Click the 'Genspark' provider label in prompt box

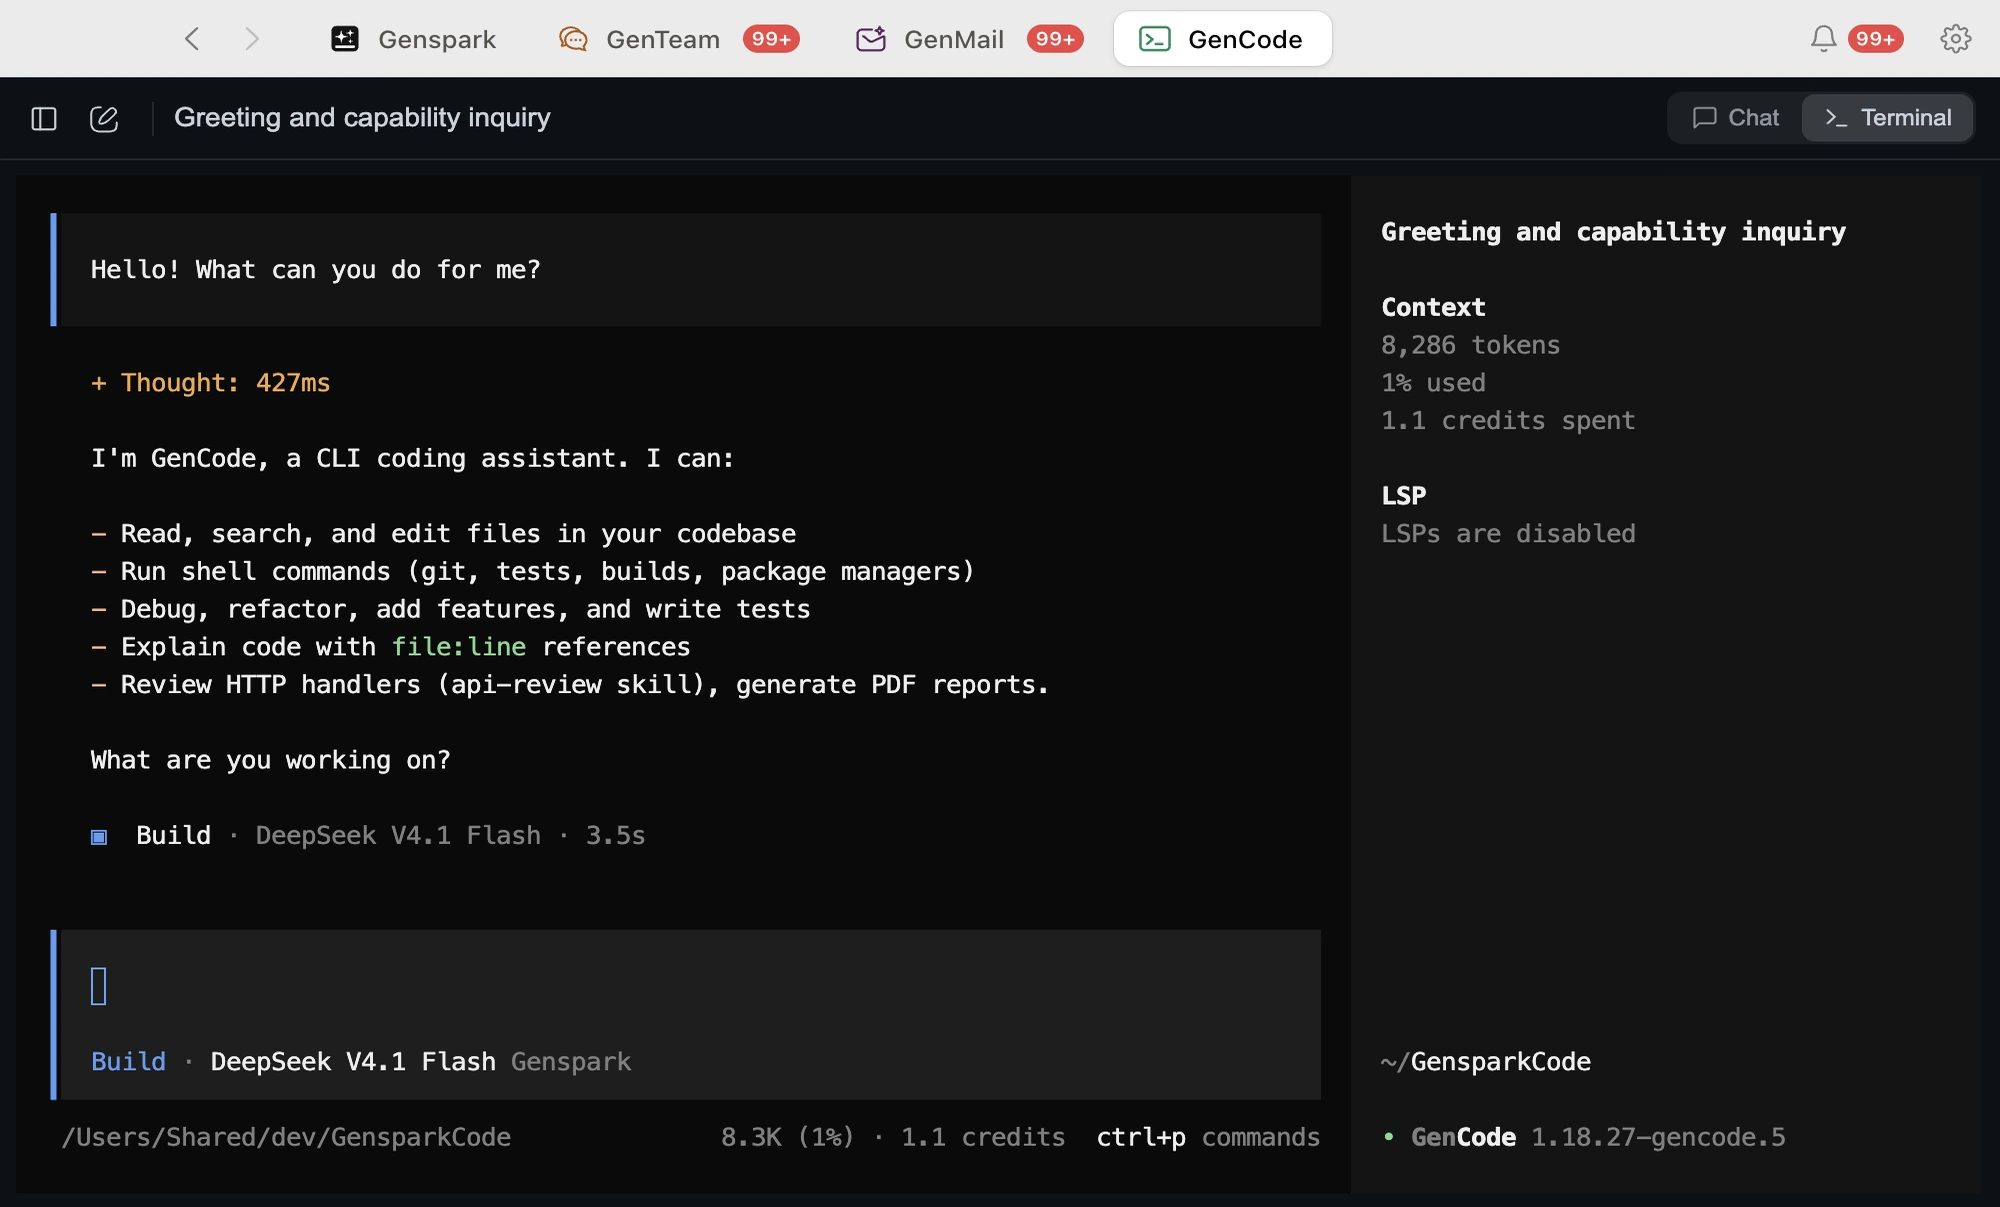click(x=571, y=1062)
